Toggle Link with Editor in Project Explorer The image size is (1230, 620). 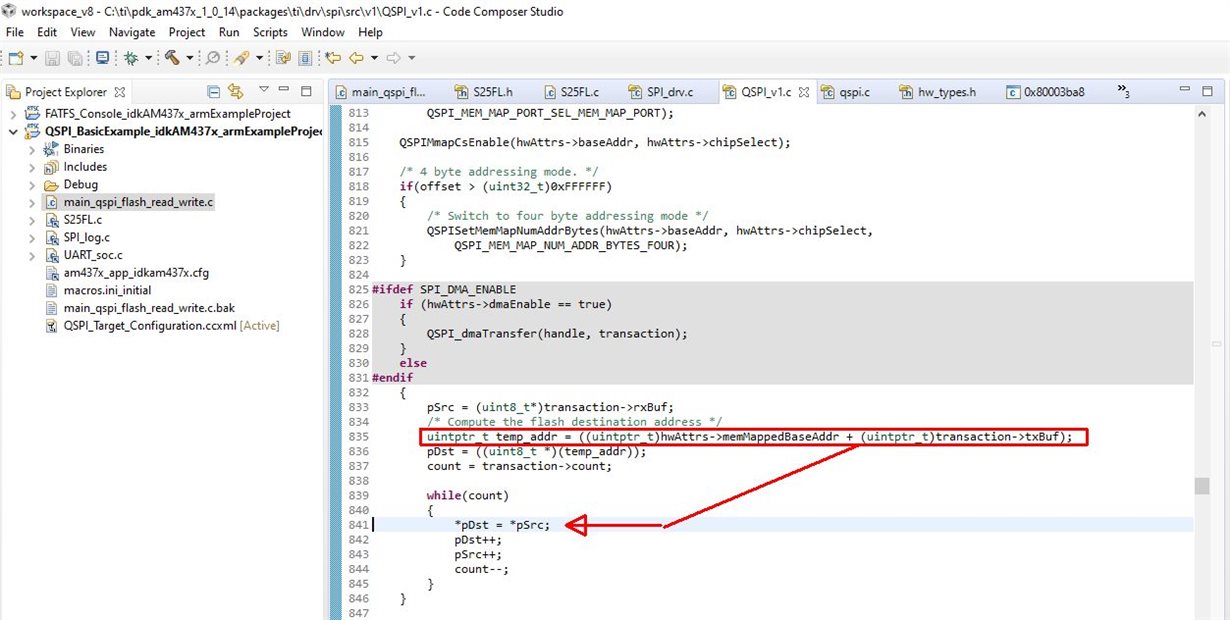tap(236, 92)
